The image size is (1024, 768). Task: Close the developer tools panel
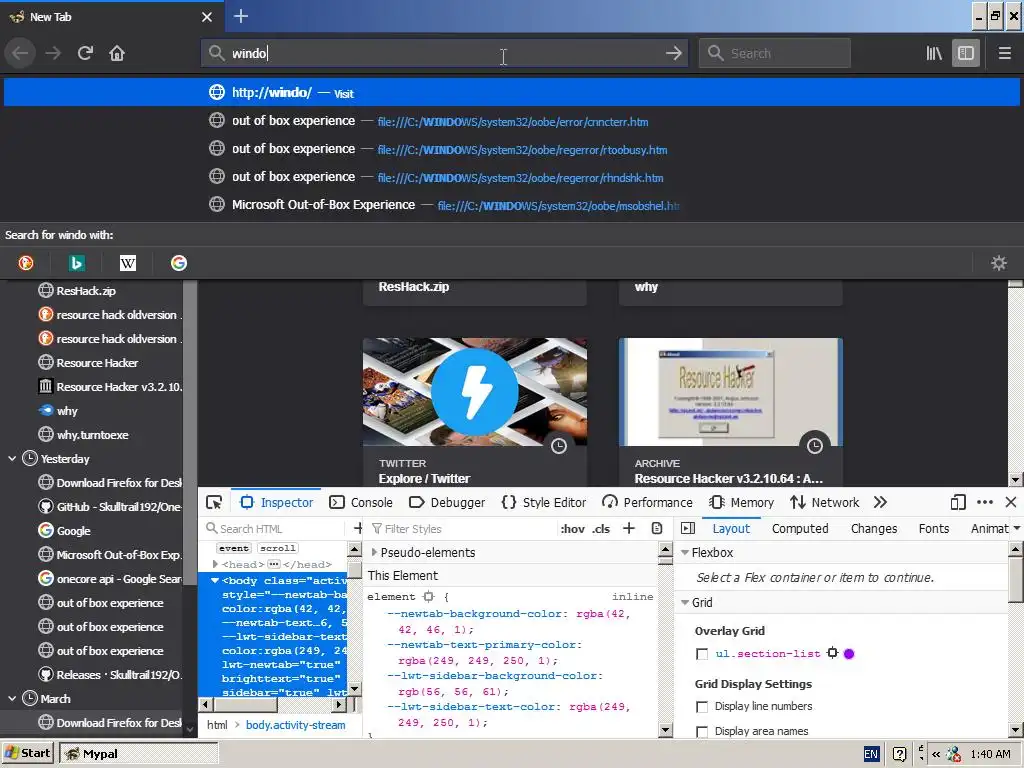[1011, 502]
